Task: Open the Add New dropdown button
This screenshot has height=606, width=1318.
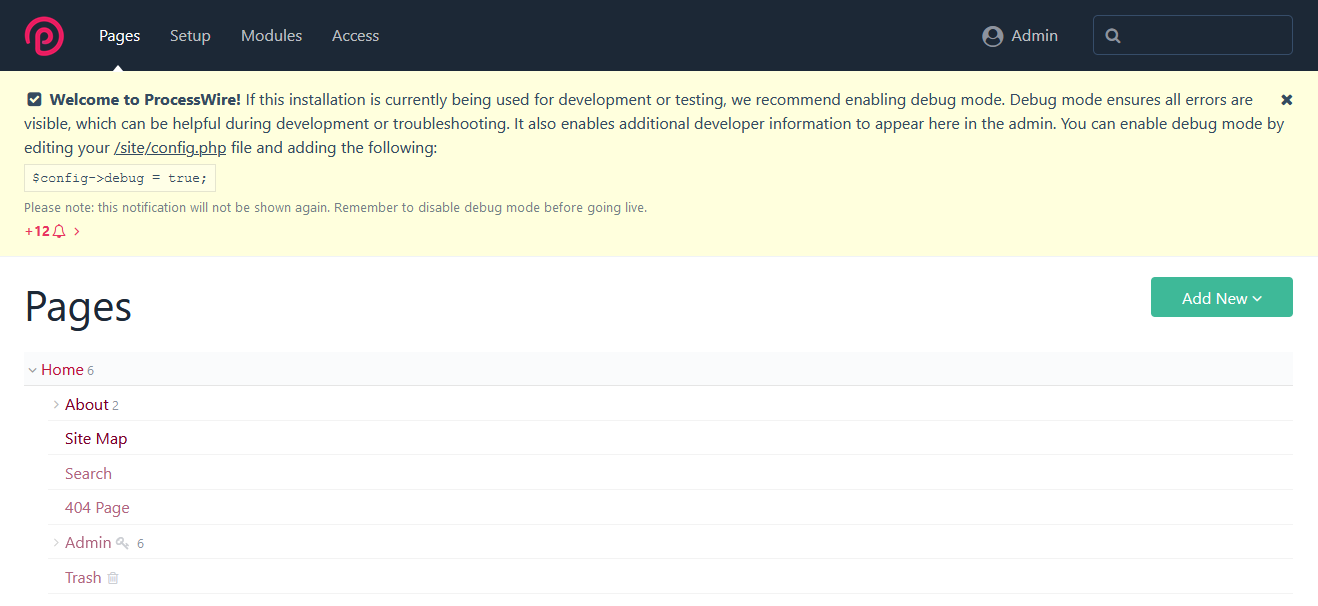Action: [x=1221, y=298]
